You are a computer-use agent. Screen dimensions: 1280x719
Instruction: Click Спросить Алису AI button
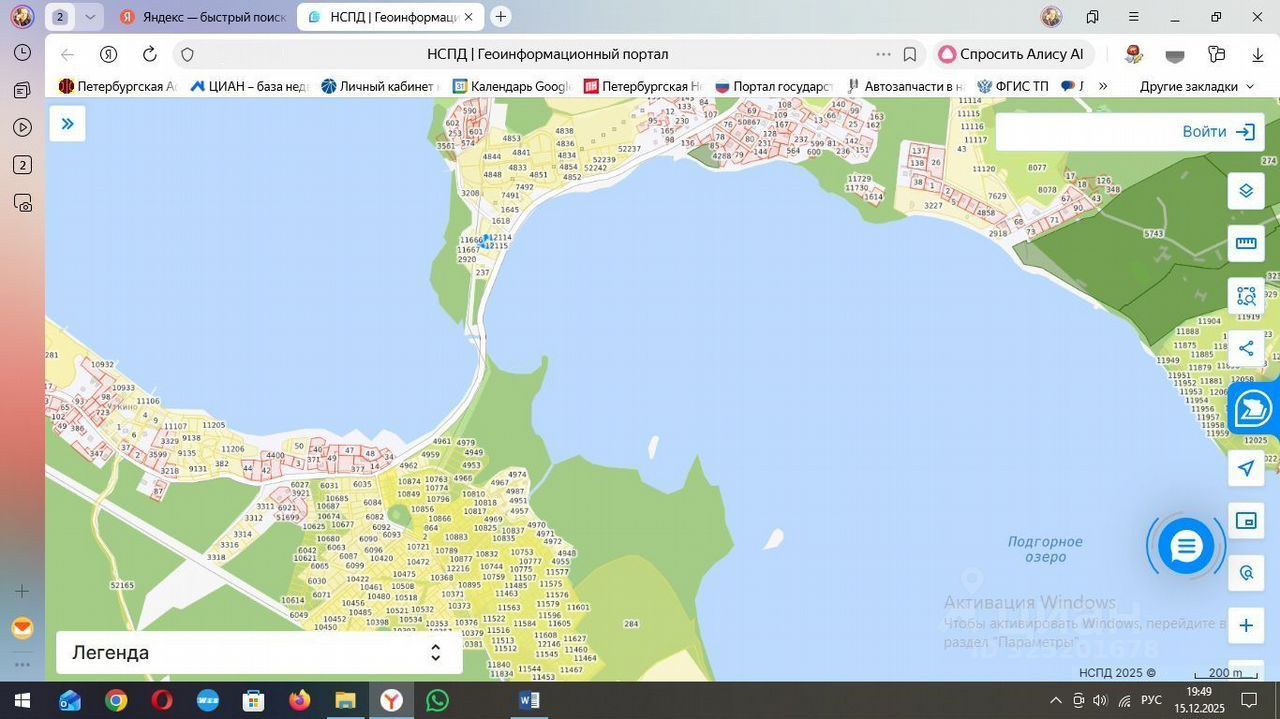[x=1011, y=54]
